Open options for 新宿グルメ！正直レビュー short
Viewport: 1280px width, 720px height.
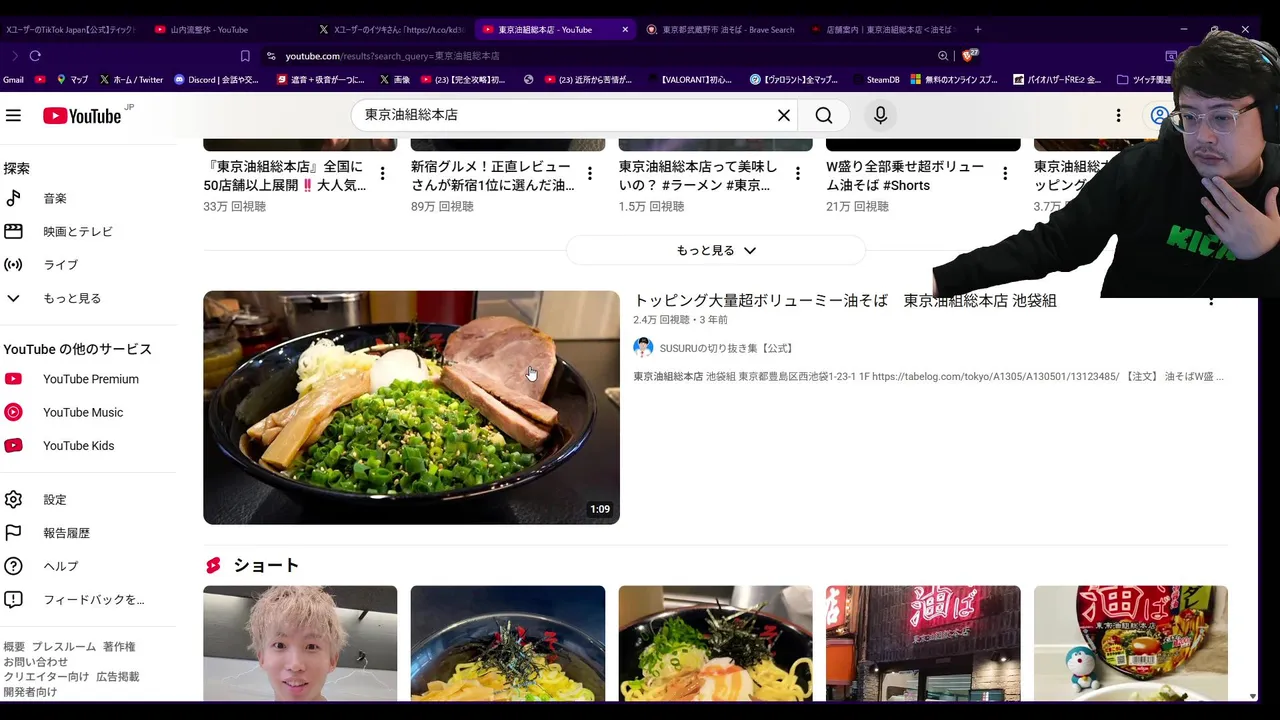[590, 174]
